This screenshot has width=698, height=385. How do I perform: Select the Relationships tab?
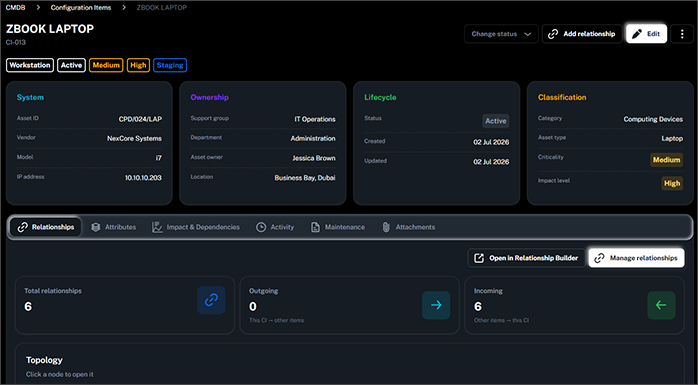click(46, 227)
